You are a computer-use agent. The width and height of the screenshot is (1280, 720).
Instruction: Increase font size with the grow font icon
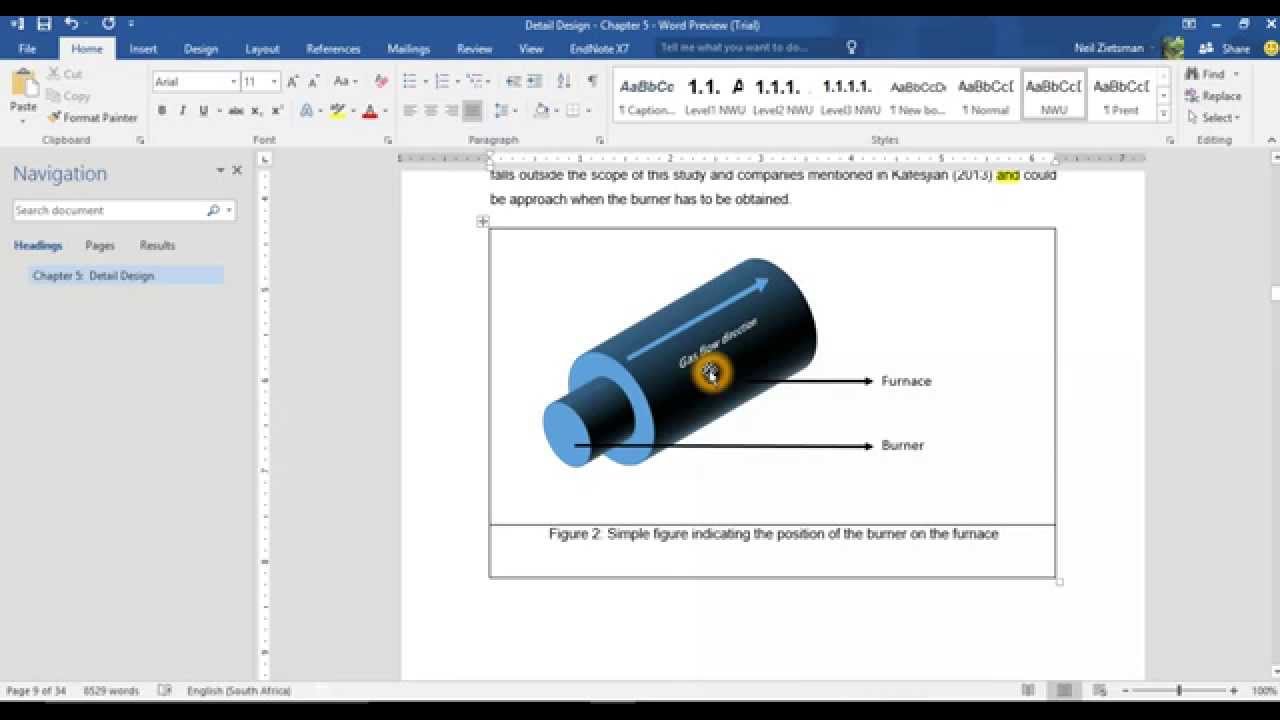click(293, 82)
